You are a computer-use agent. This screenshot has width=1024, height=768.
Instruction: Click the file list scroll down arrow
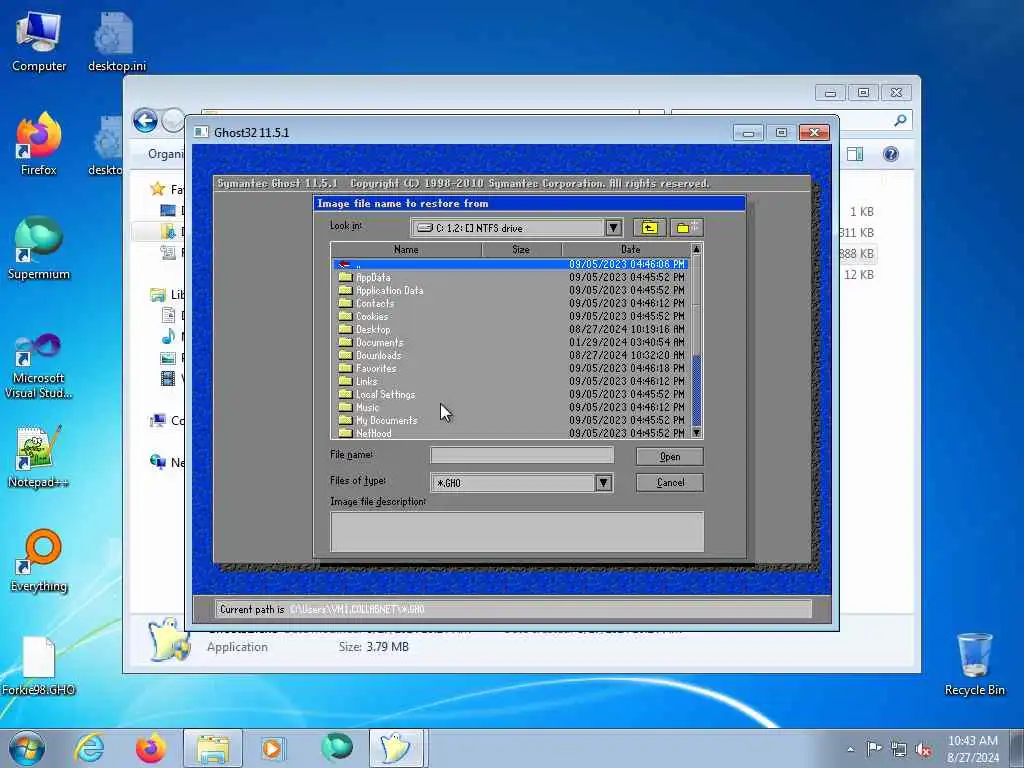pyautogui.click(x=696, y=432)
